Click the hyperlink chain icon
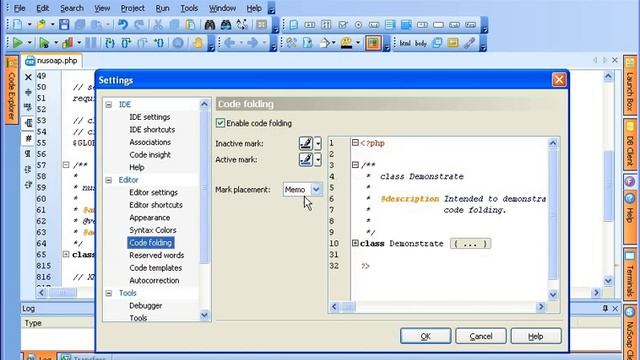640x360 pixels. tap(469, 42)
